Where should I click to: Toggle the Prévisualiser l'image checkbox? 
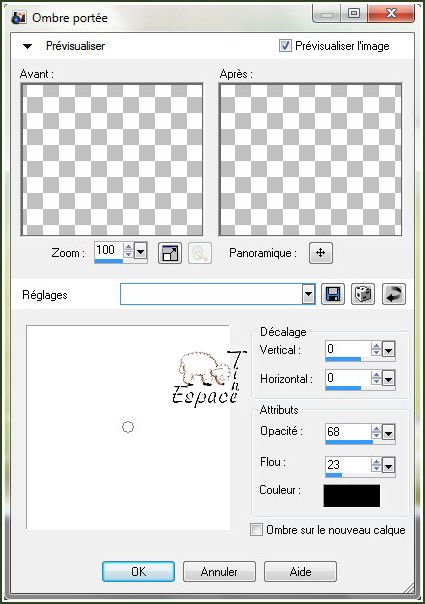tap(285, 46)
